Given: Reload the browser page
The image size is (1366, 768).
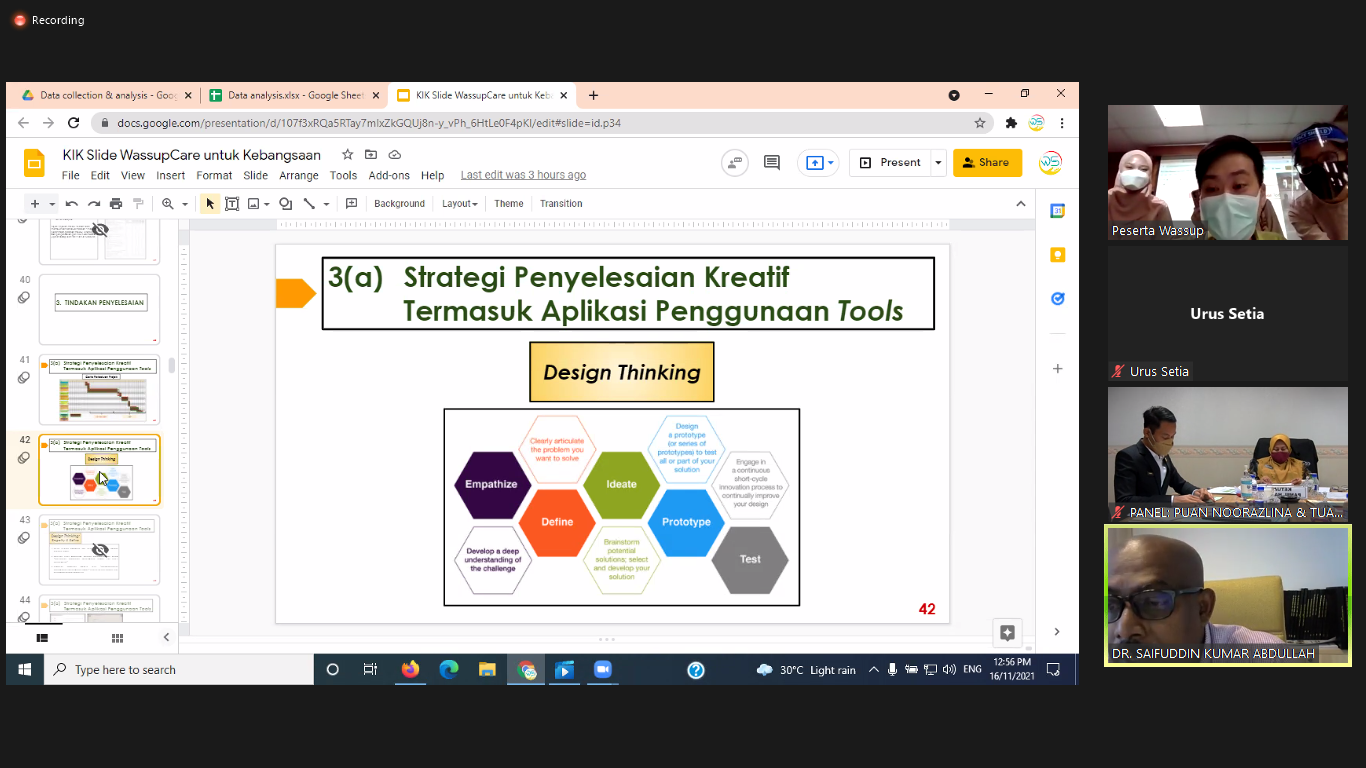Looking at the screenshot, I should pos(73,123).
